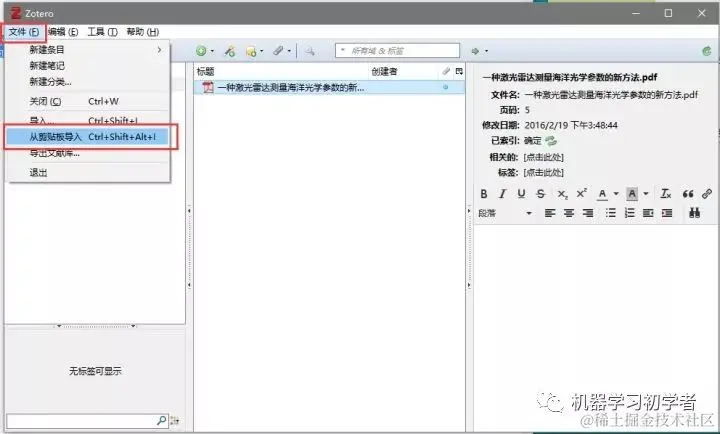Center align text in the note editor
The image size is (720, 434).
pos(569,213)
